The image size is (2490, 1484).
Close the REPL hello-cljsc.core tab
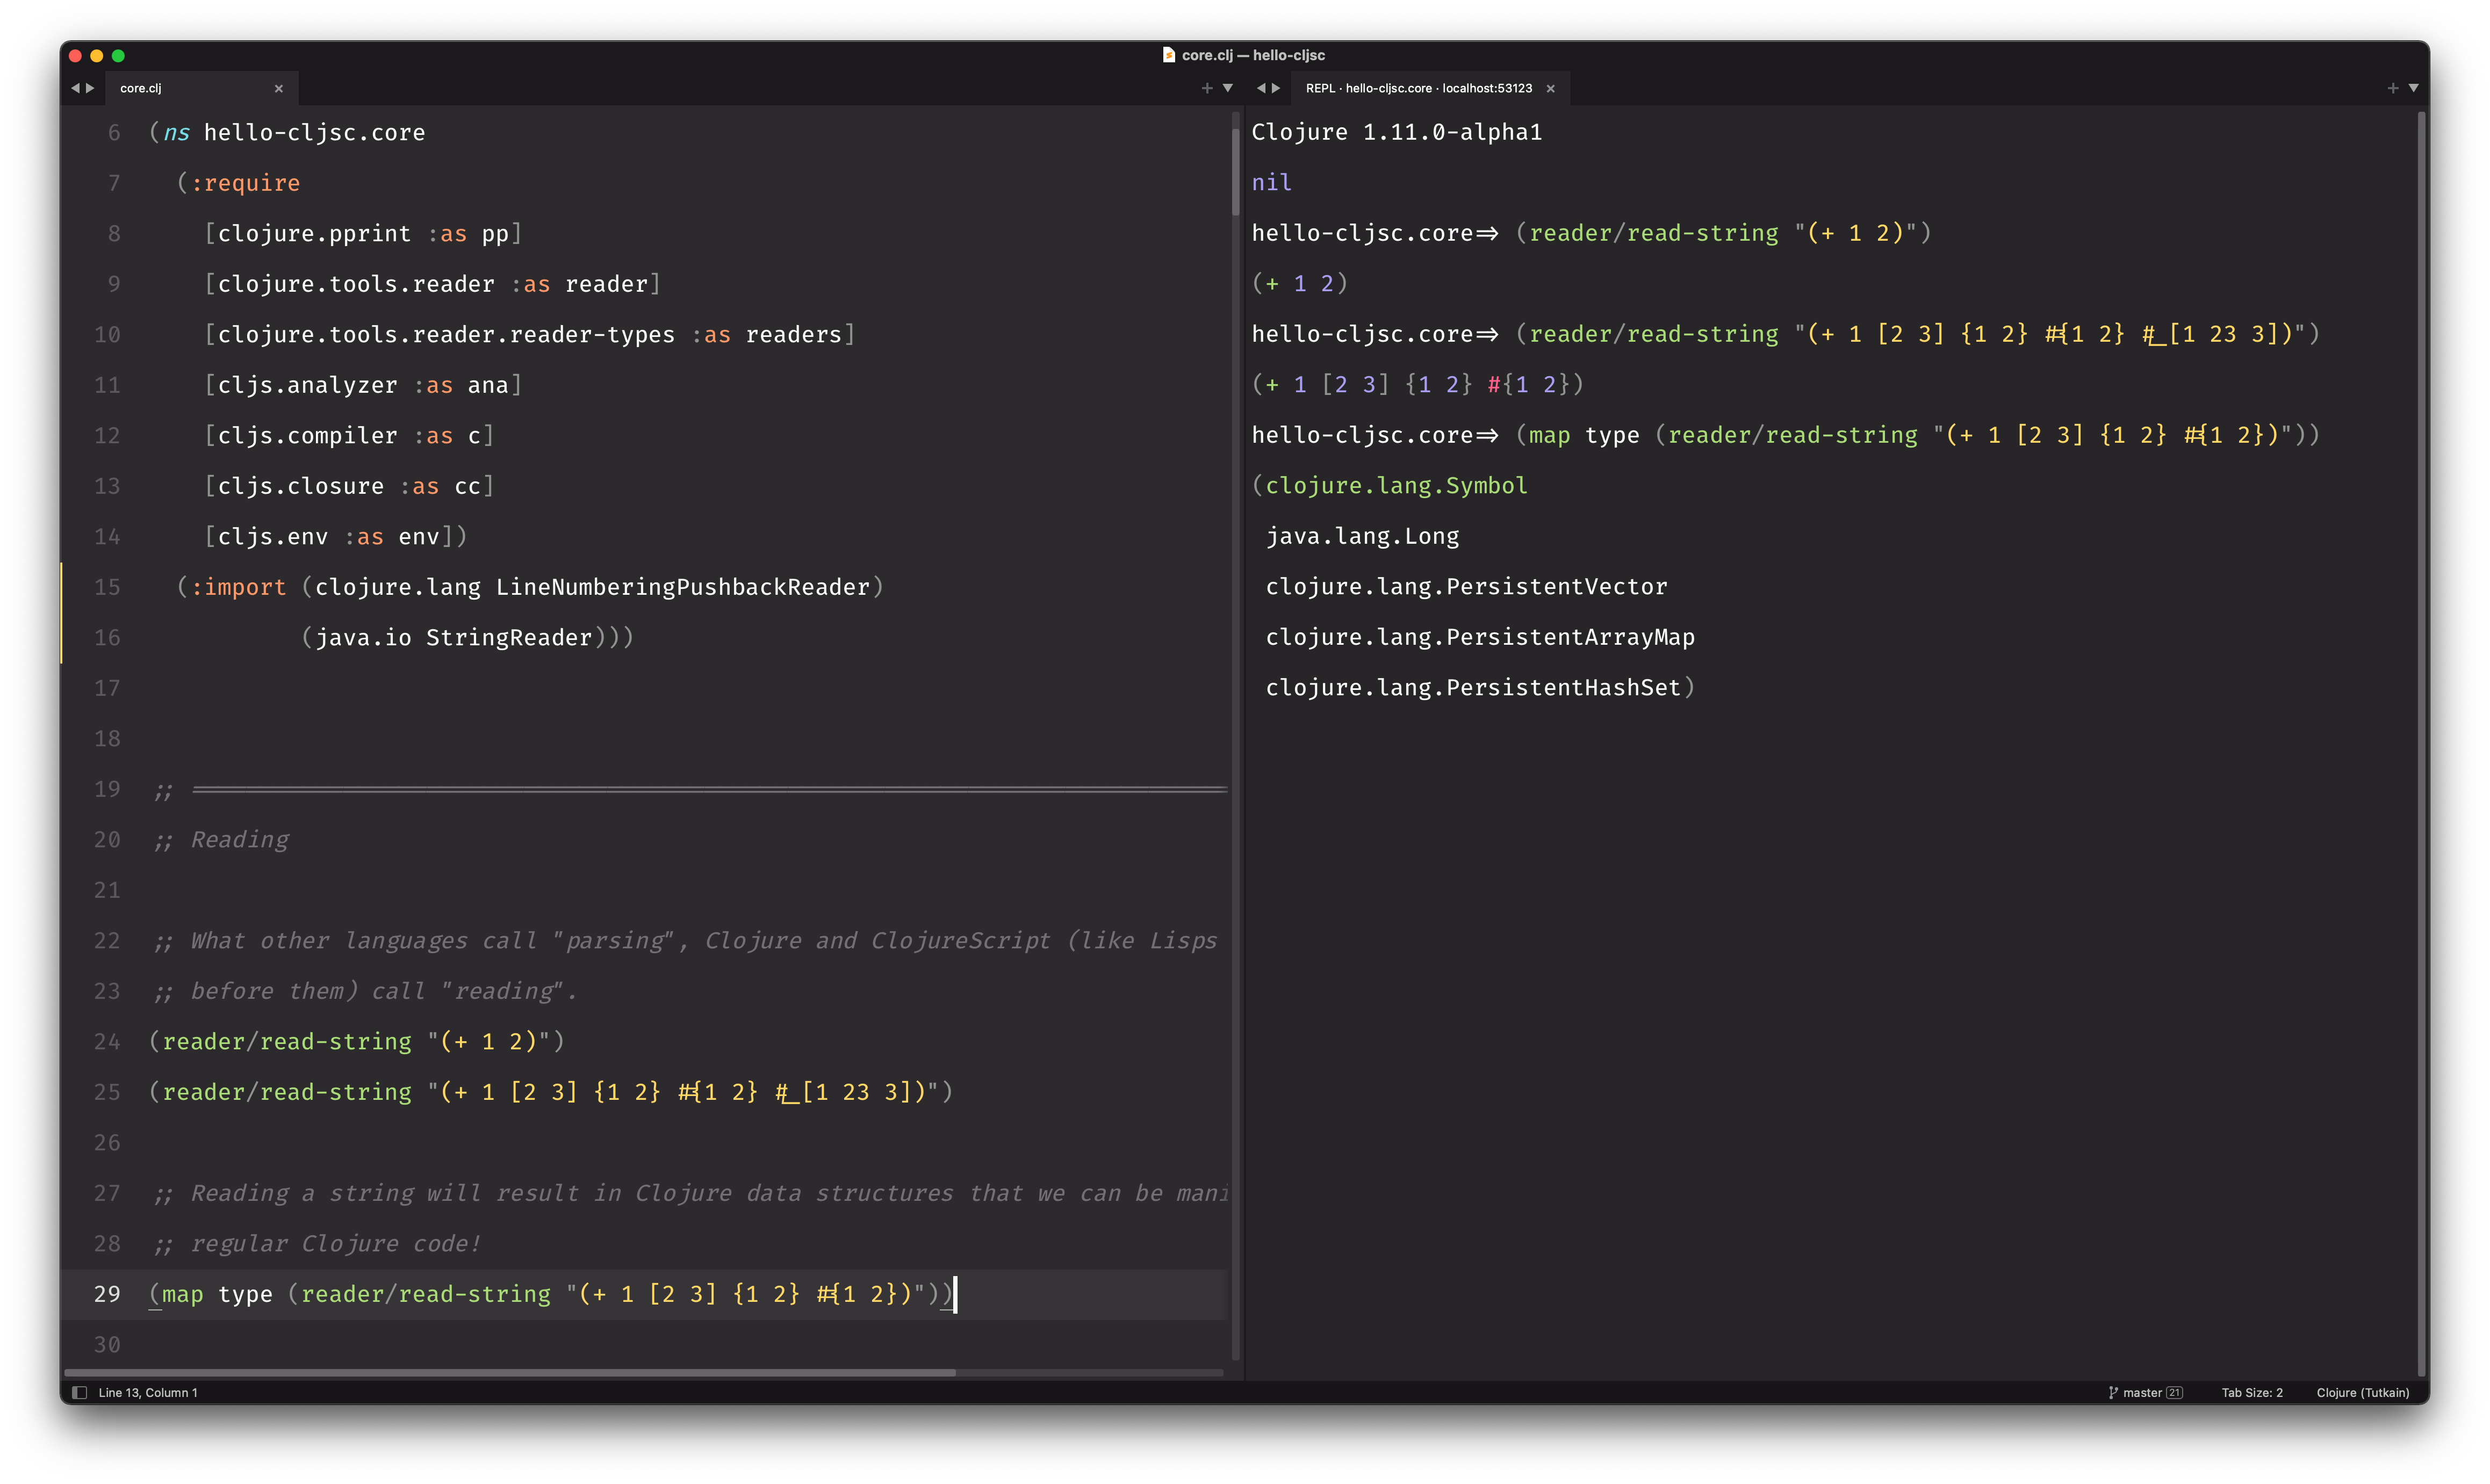[1551, 88]
